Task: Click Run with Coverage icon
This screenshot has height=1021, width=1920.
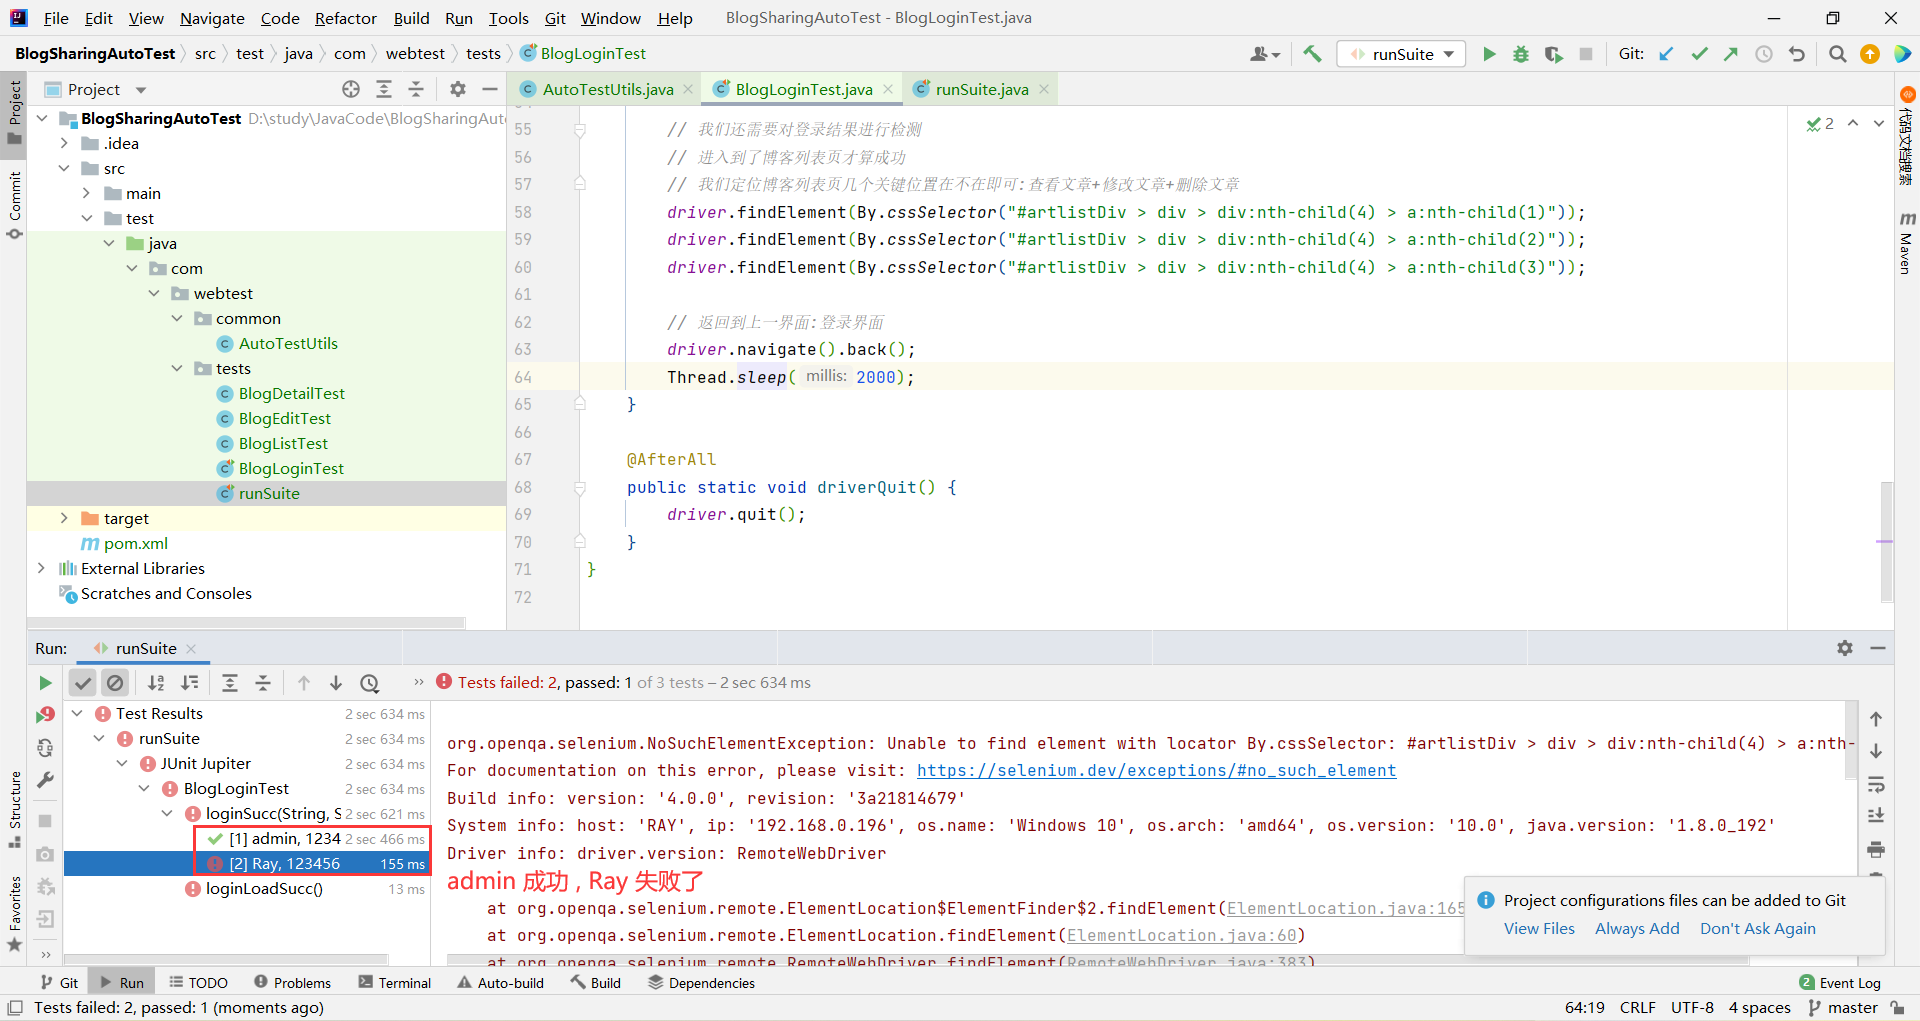Action: 1553,54
